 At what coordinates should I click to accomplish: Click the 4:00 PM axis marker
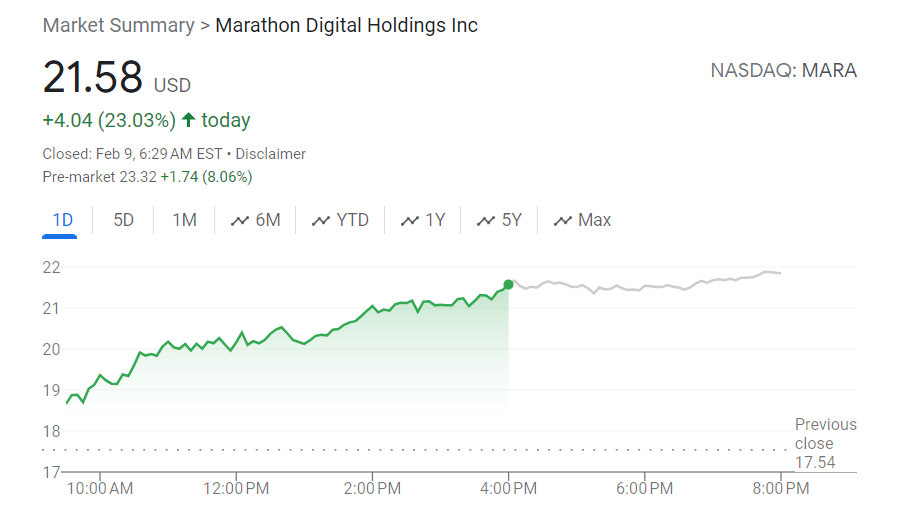pos(508,488)
